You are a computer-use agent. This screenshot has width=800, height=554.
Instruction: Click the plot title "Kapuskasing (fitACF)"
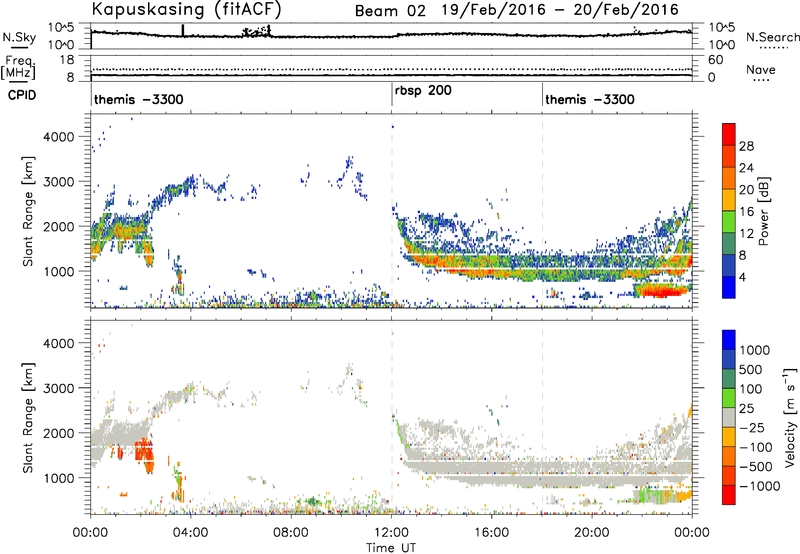(x=186, y=9)
